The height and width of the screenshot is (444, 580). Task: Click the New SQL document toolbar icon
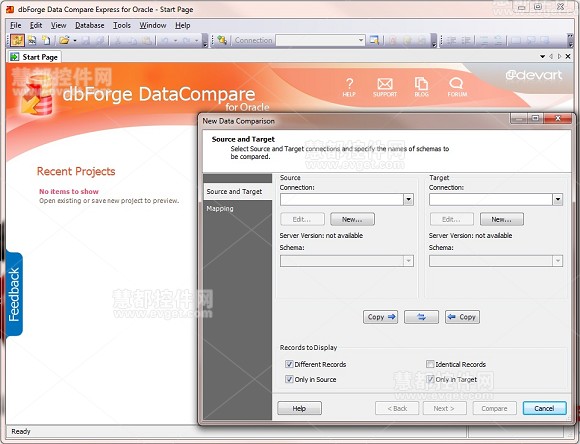point(32,40)
